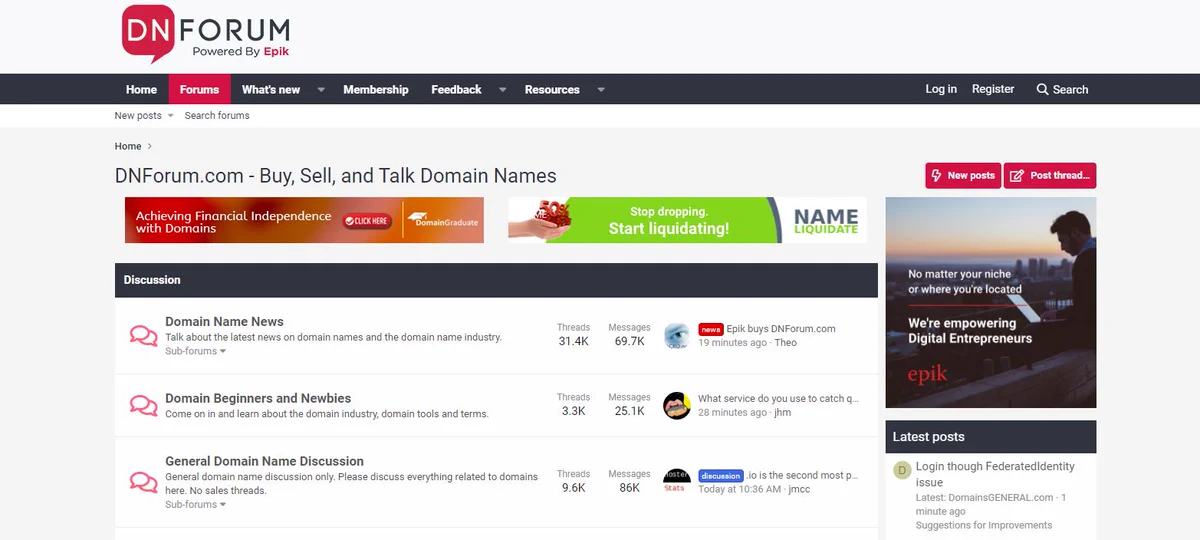This screenshot has width=1200, height=540.
Task: Click the blue discussion tag label
Action: click(721, 476)
